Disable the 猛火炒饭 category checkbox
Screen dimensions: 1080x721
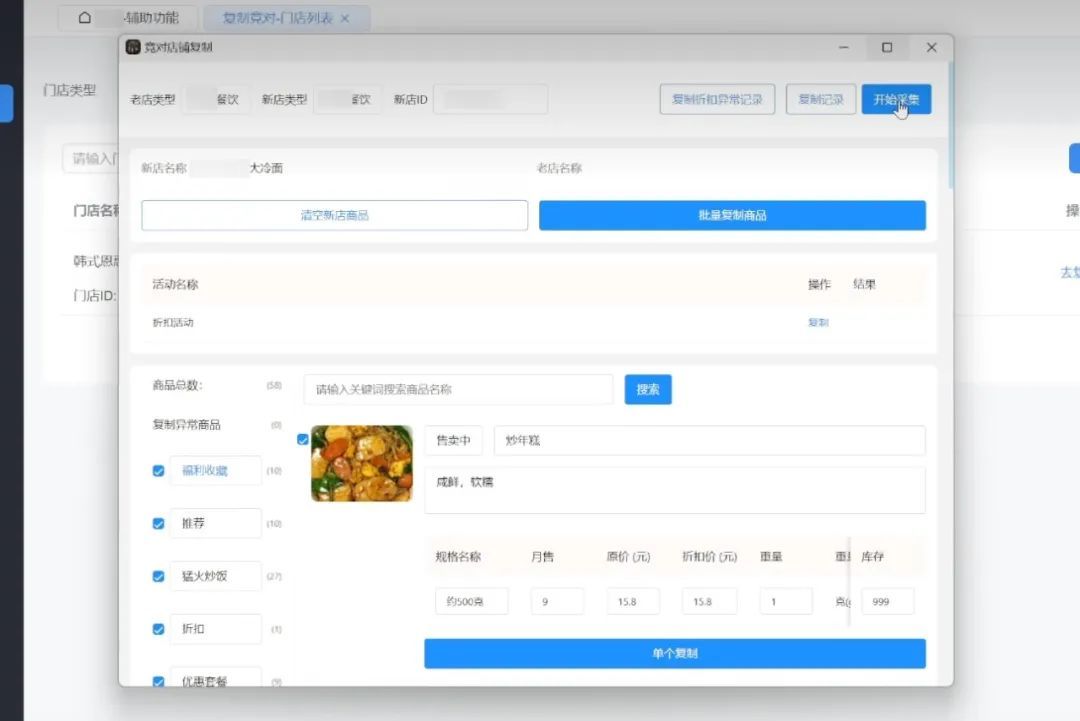tap(158, 576)
